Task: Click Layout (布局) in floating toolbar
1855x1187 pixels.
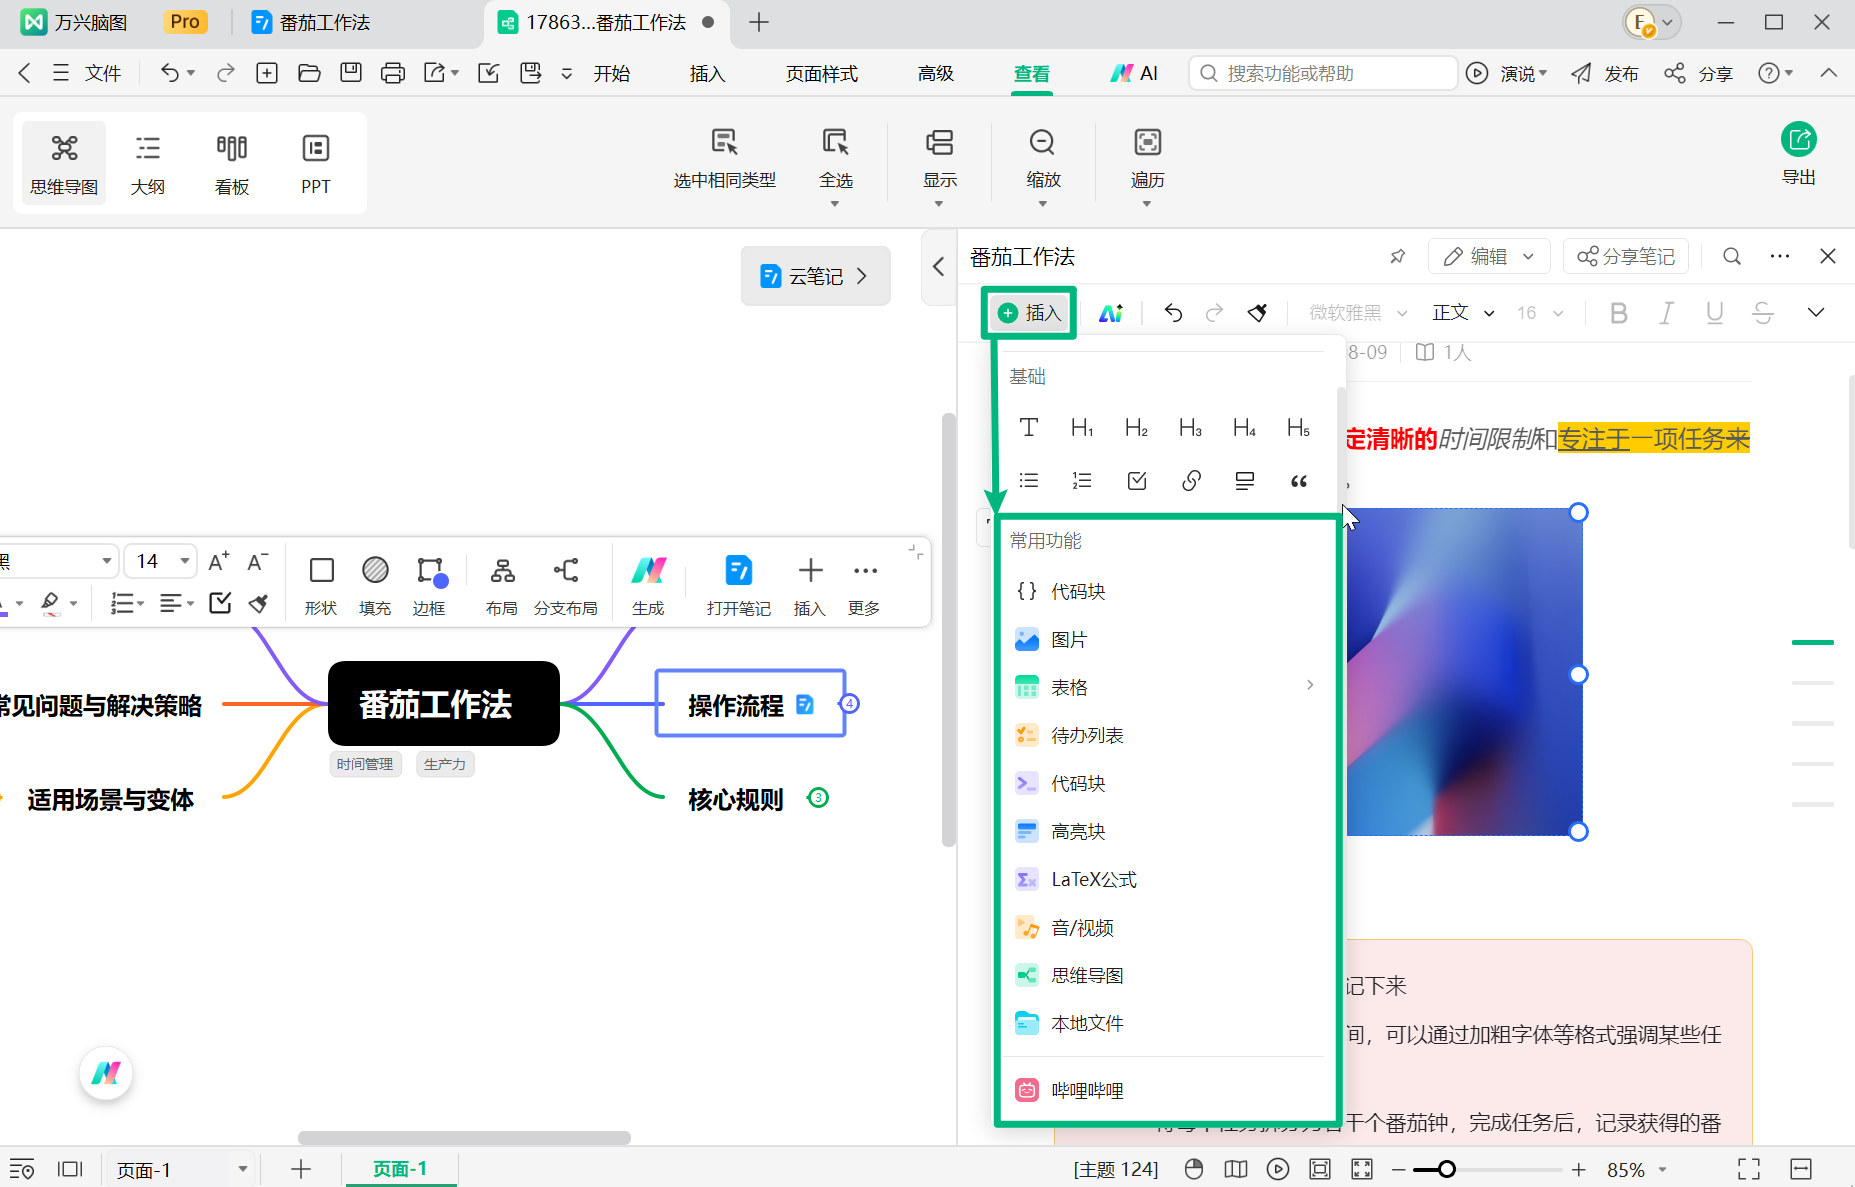Action: pos(502,585)
